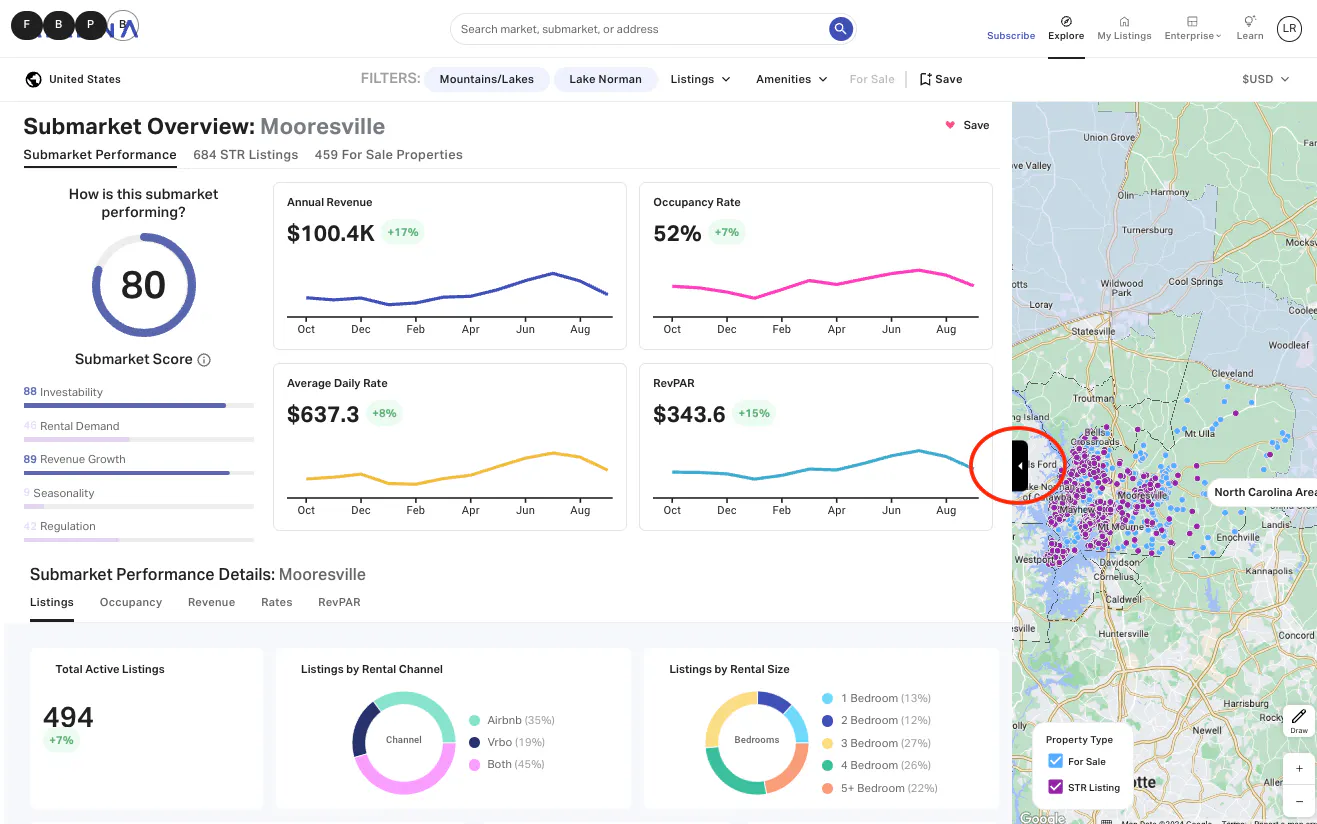Click the Airbnb (35%) legend entry

pyautogui.click(x=512, y=720)
